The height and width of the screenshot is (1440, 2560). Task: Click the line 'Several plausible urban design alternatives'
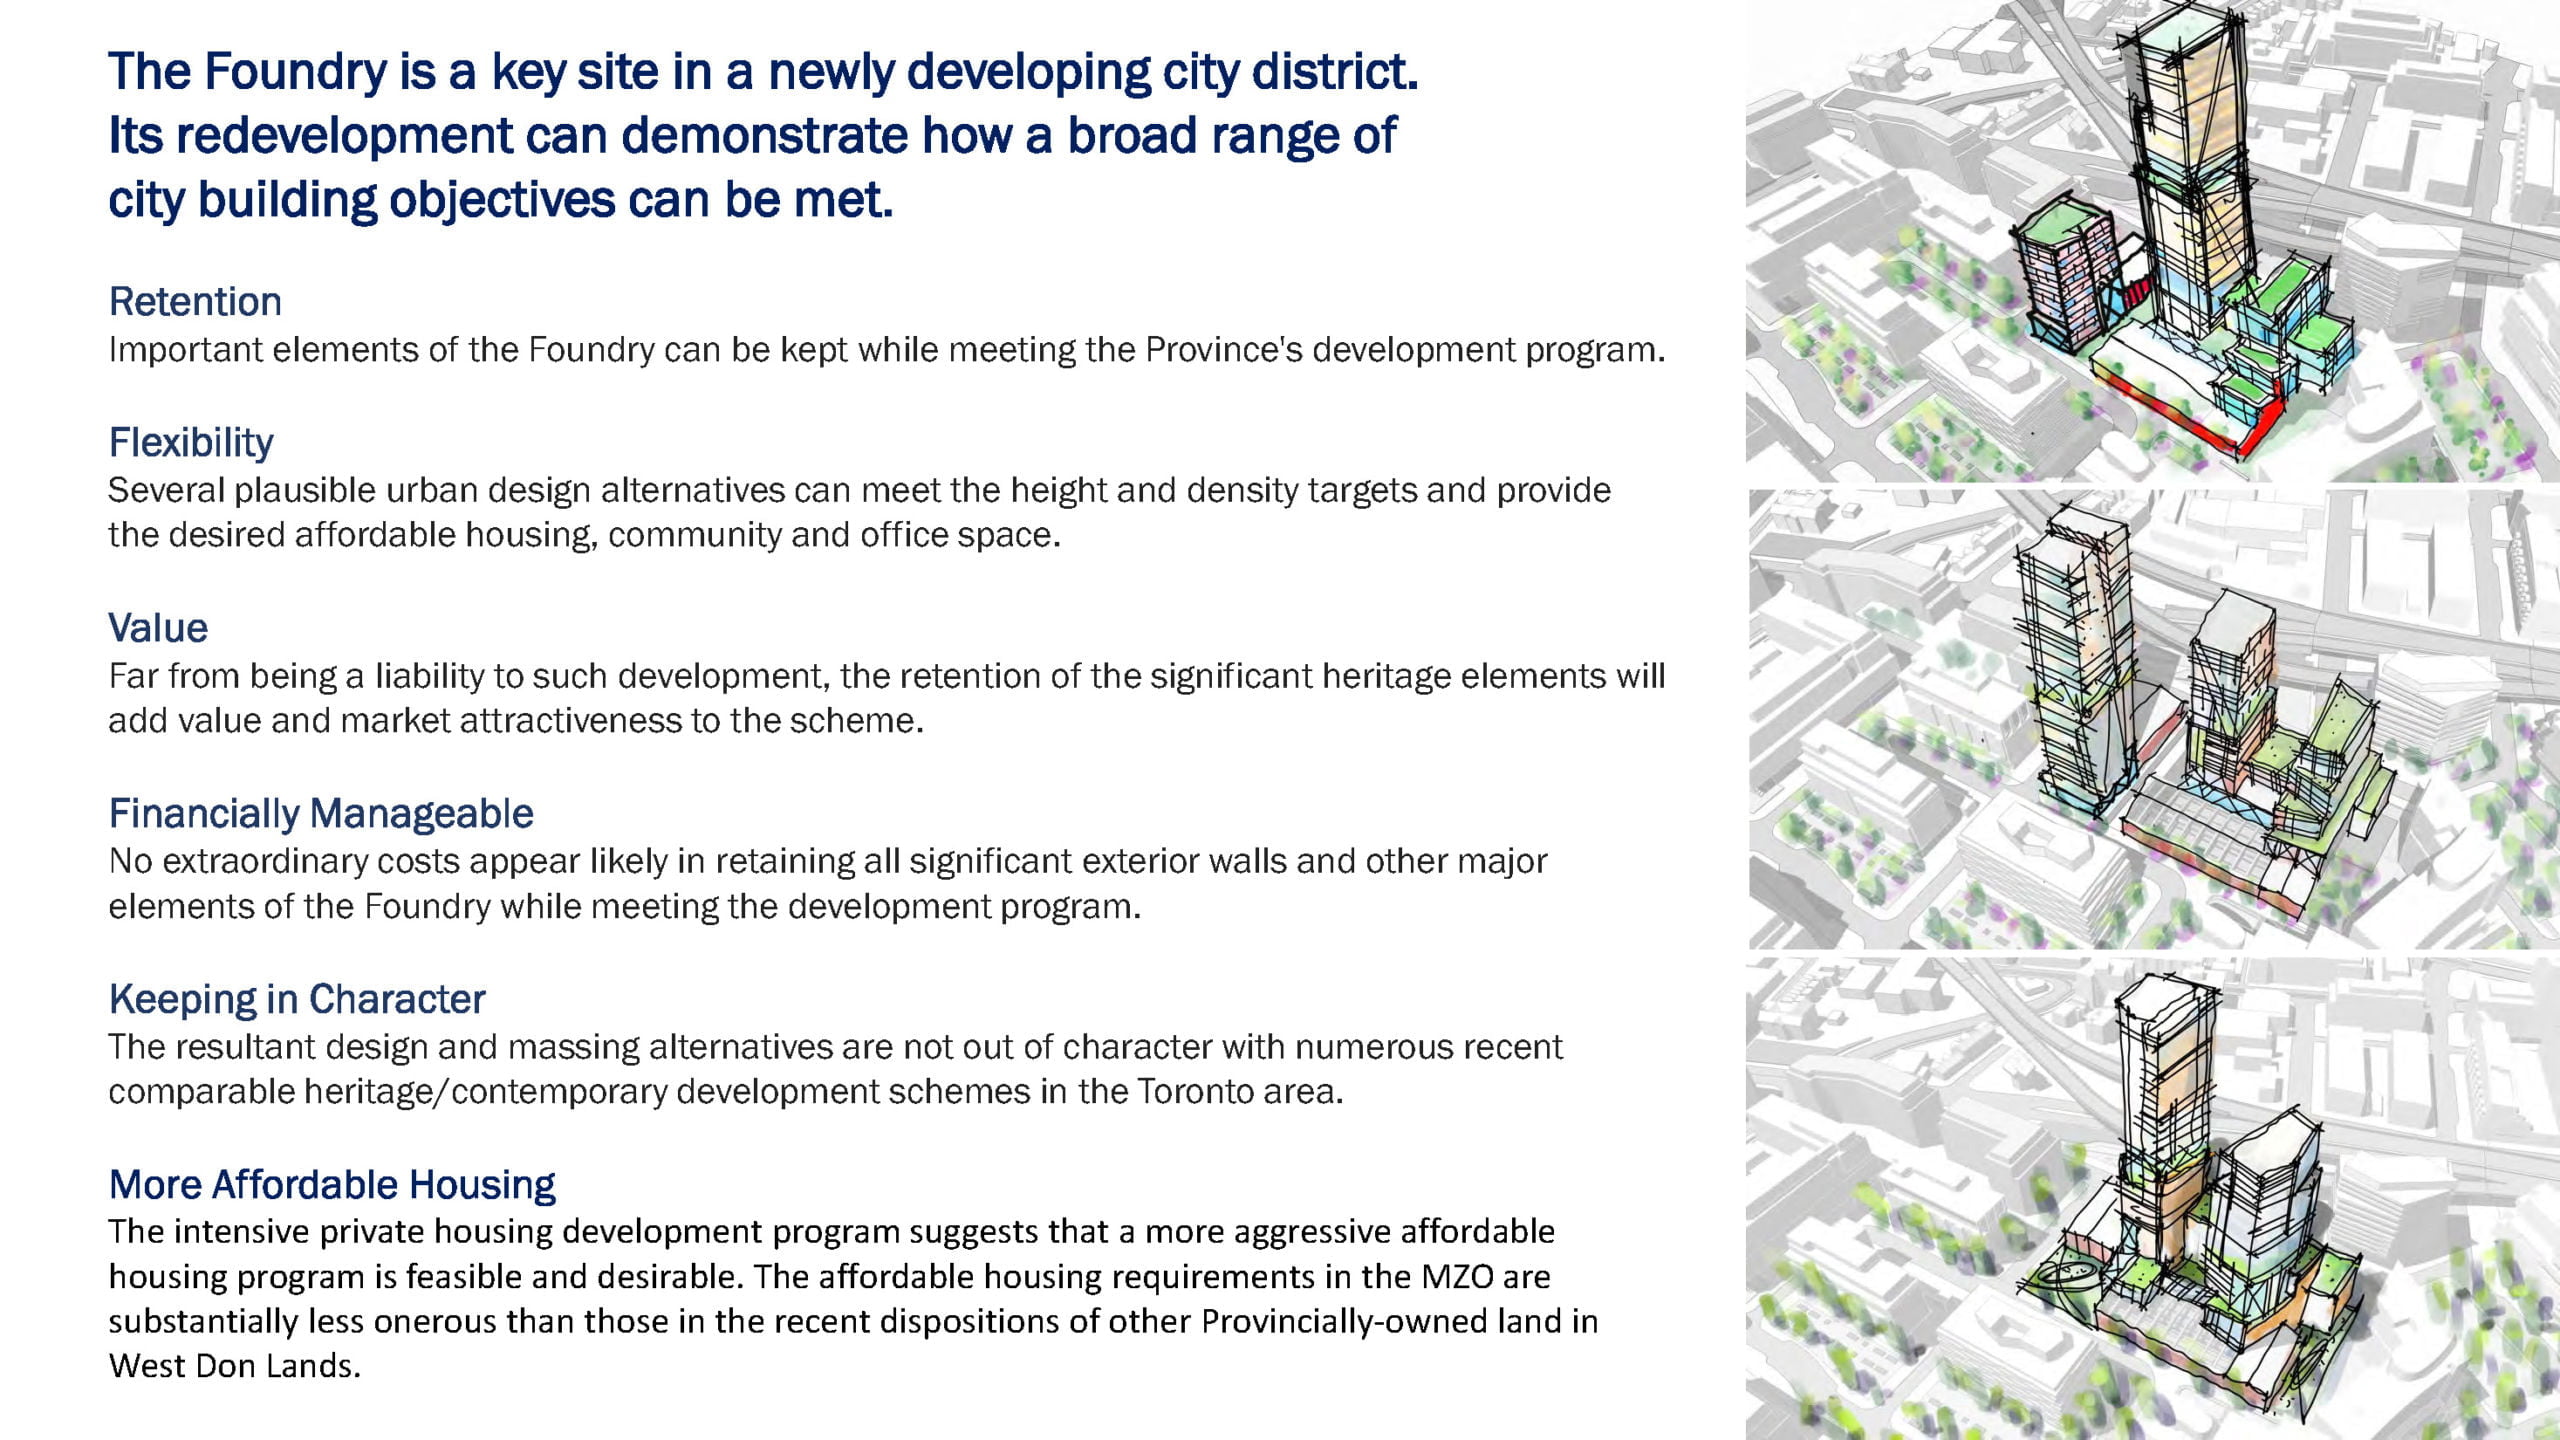tap(860, 490)
